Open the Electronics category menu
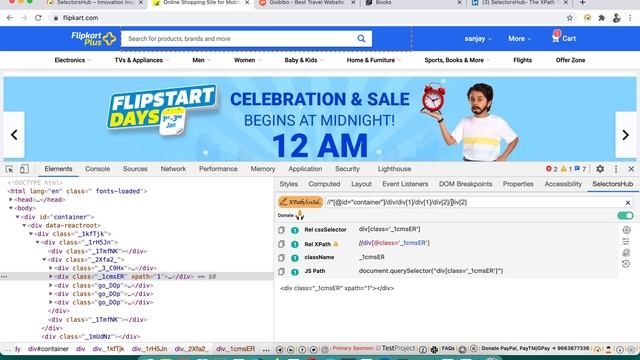The width and height of the screenshot is (640, 360). (72, 60)
